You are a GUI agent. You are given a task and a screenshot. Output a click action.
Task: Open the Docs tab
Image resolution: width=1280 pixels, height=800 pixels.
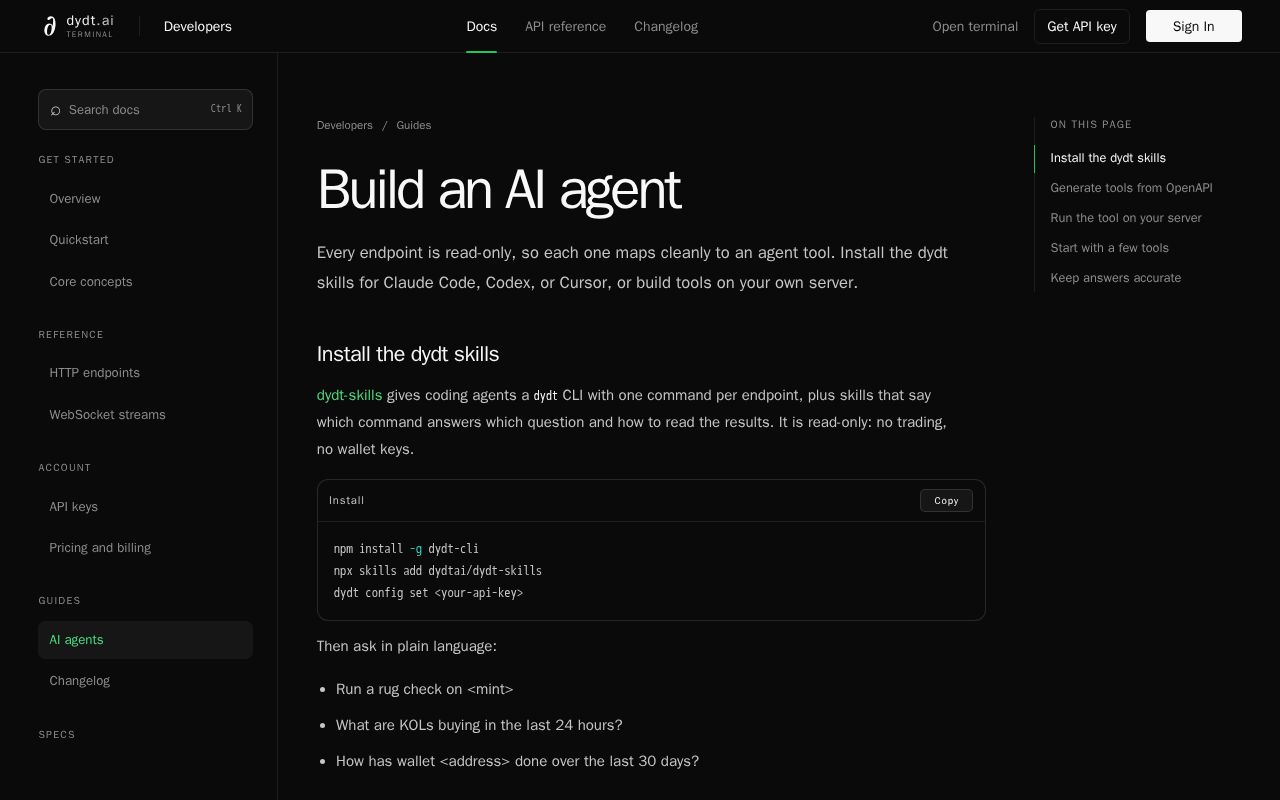(481, 26)
